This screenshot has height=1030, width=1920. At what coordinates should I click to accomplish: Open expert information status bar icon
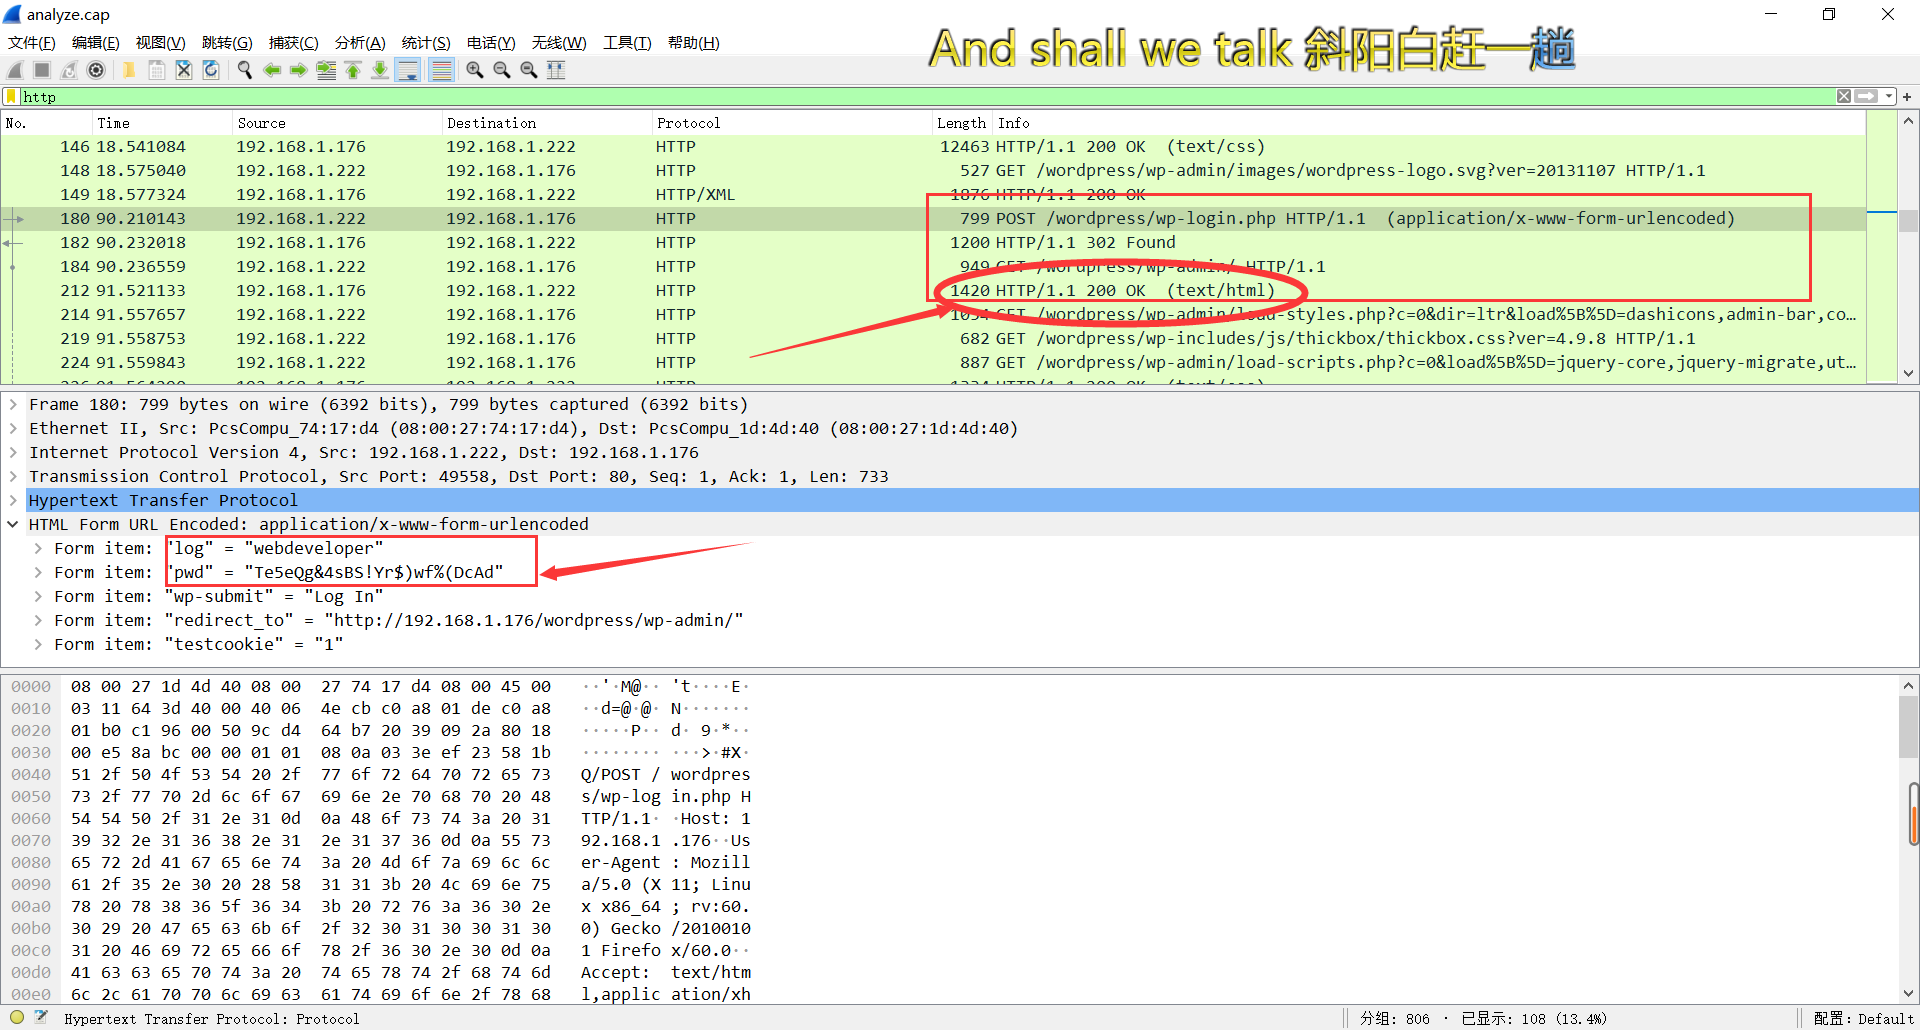click(17, 1017)
